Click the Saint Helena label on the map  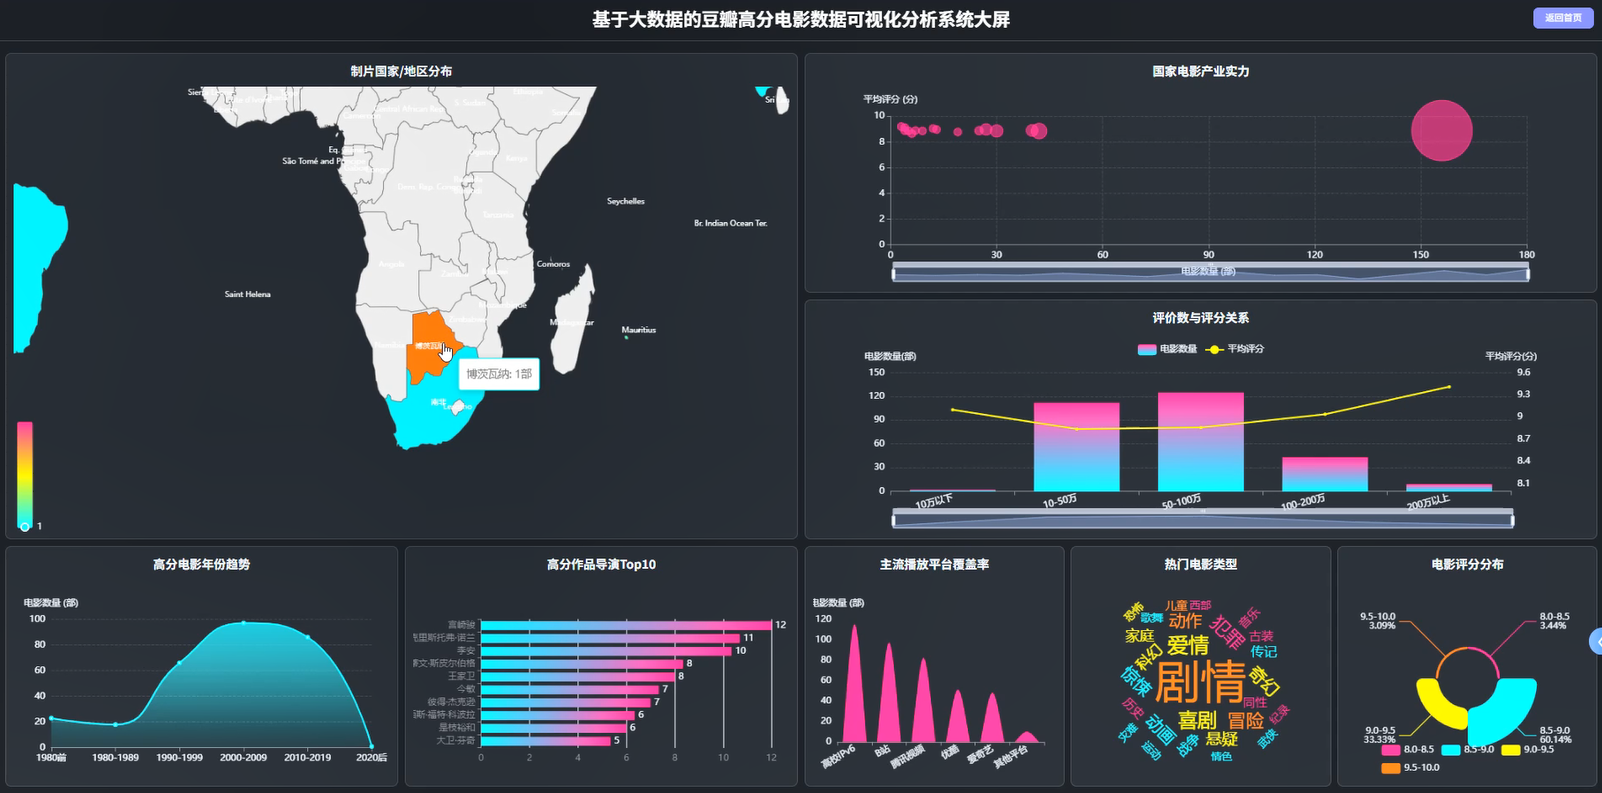click(x=247, y=294)
